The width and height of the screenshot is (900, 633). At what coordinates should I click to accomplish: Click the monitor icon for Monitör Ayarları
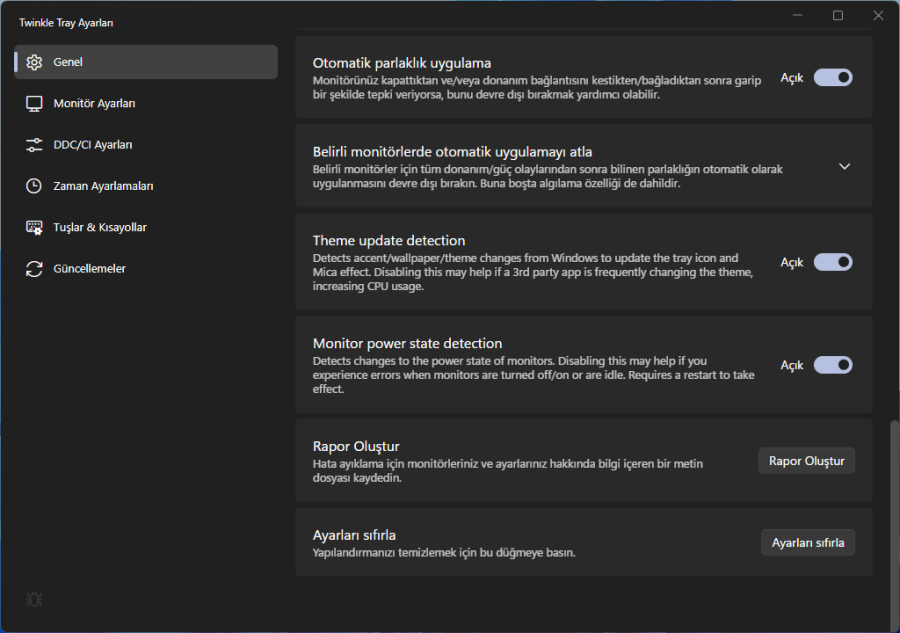(x=34, y=103)
